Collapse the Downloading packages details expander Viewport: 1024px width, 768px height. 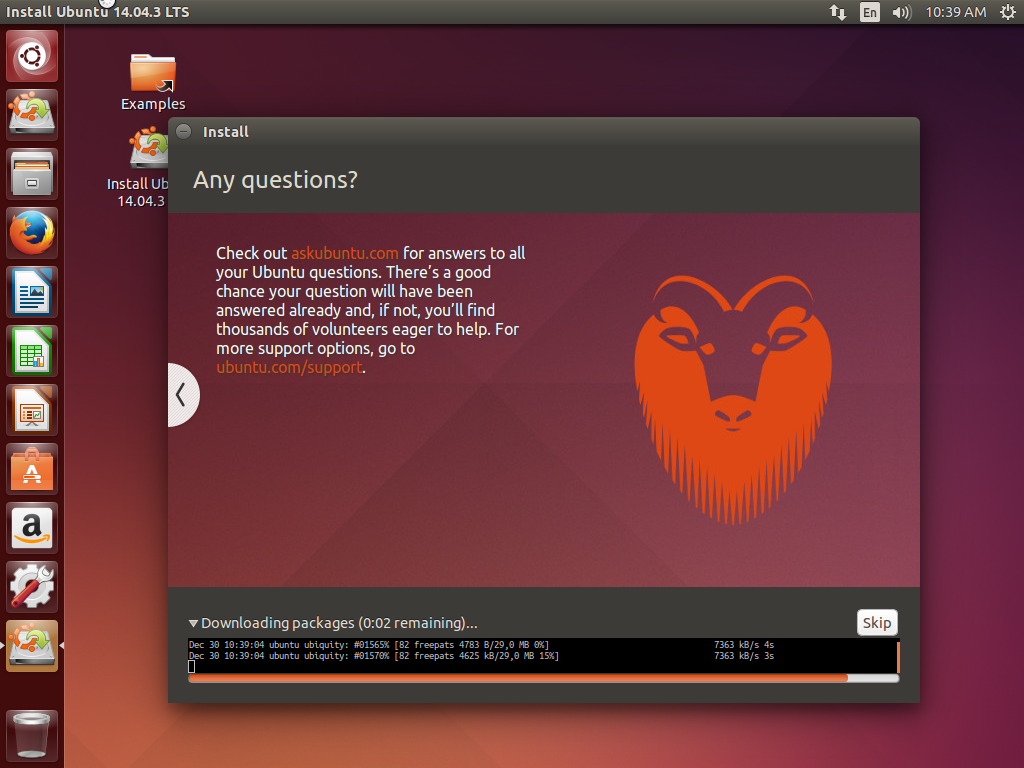193,623
